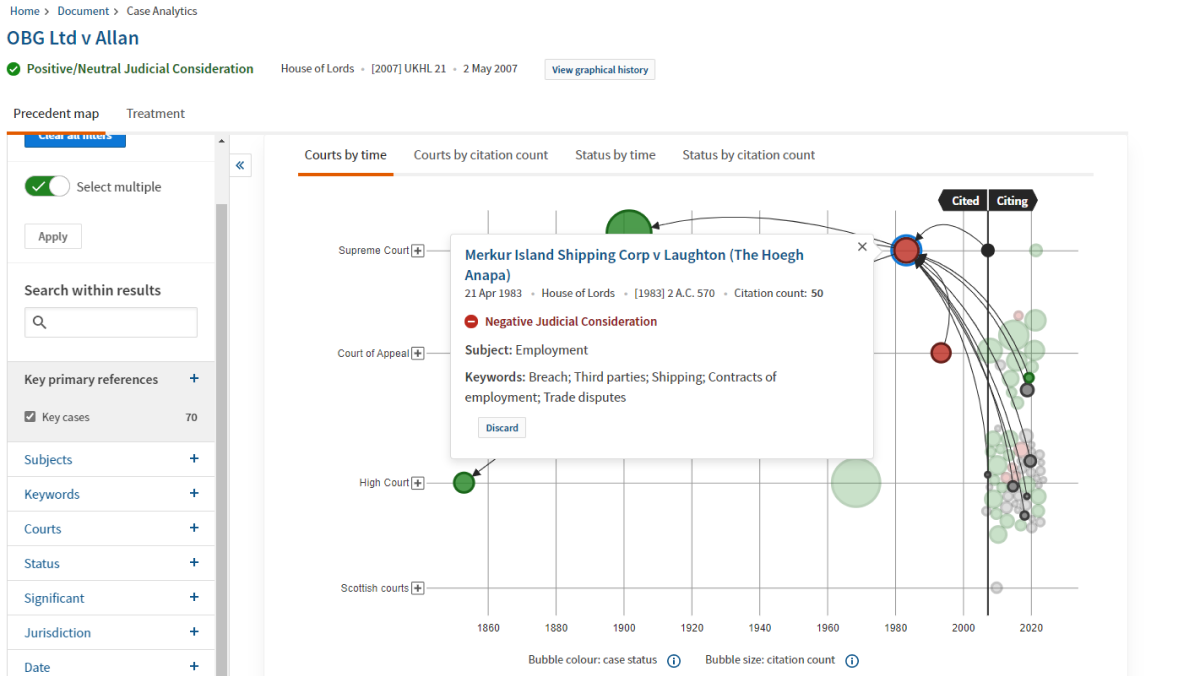Expand the Scottish courts axis row
This screenshot has width=1200, height=676.
coord(417,587)
